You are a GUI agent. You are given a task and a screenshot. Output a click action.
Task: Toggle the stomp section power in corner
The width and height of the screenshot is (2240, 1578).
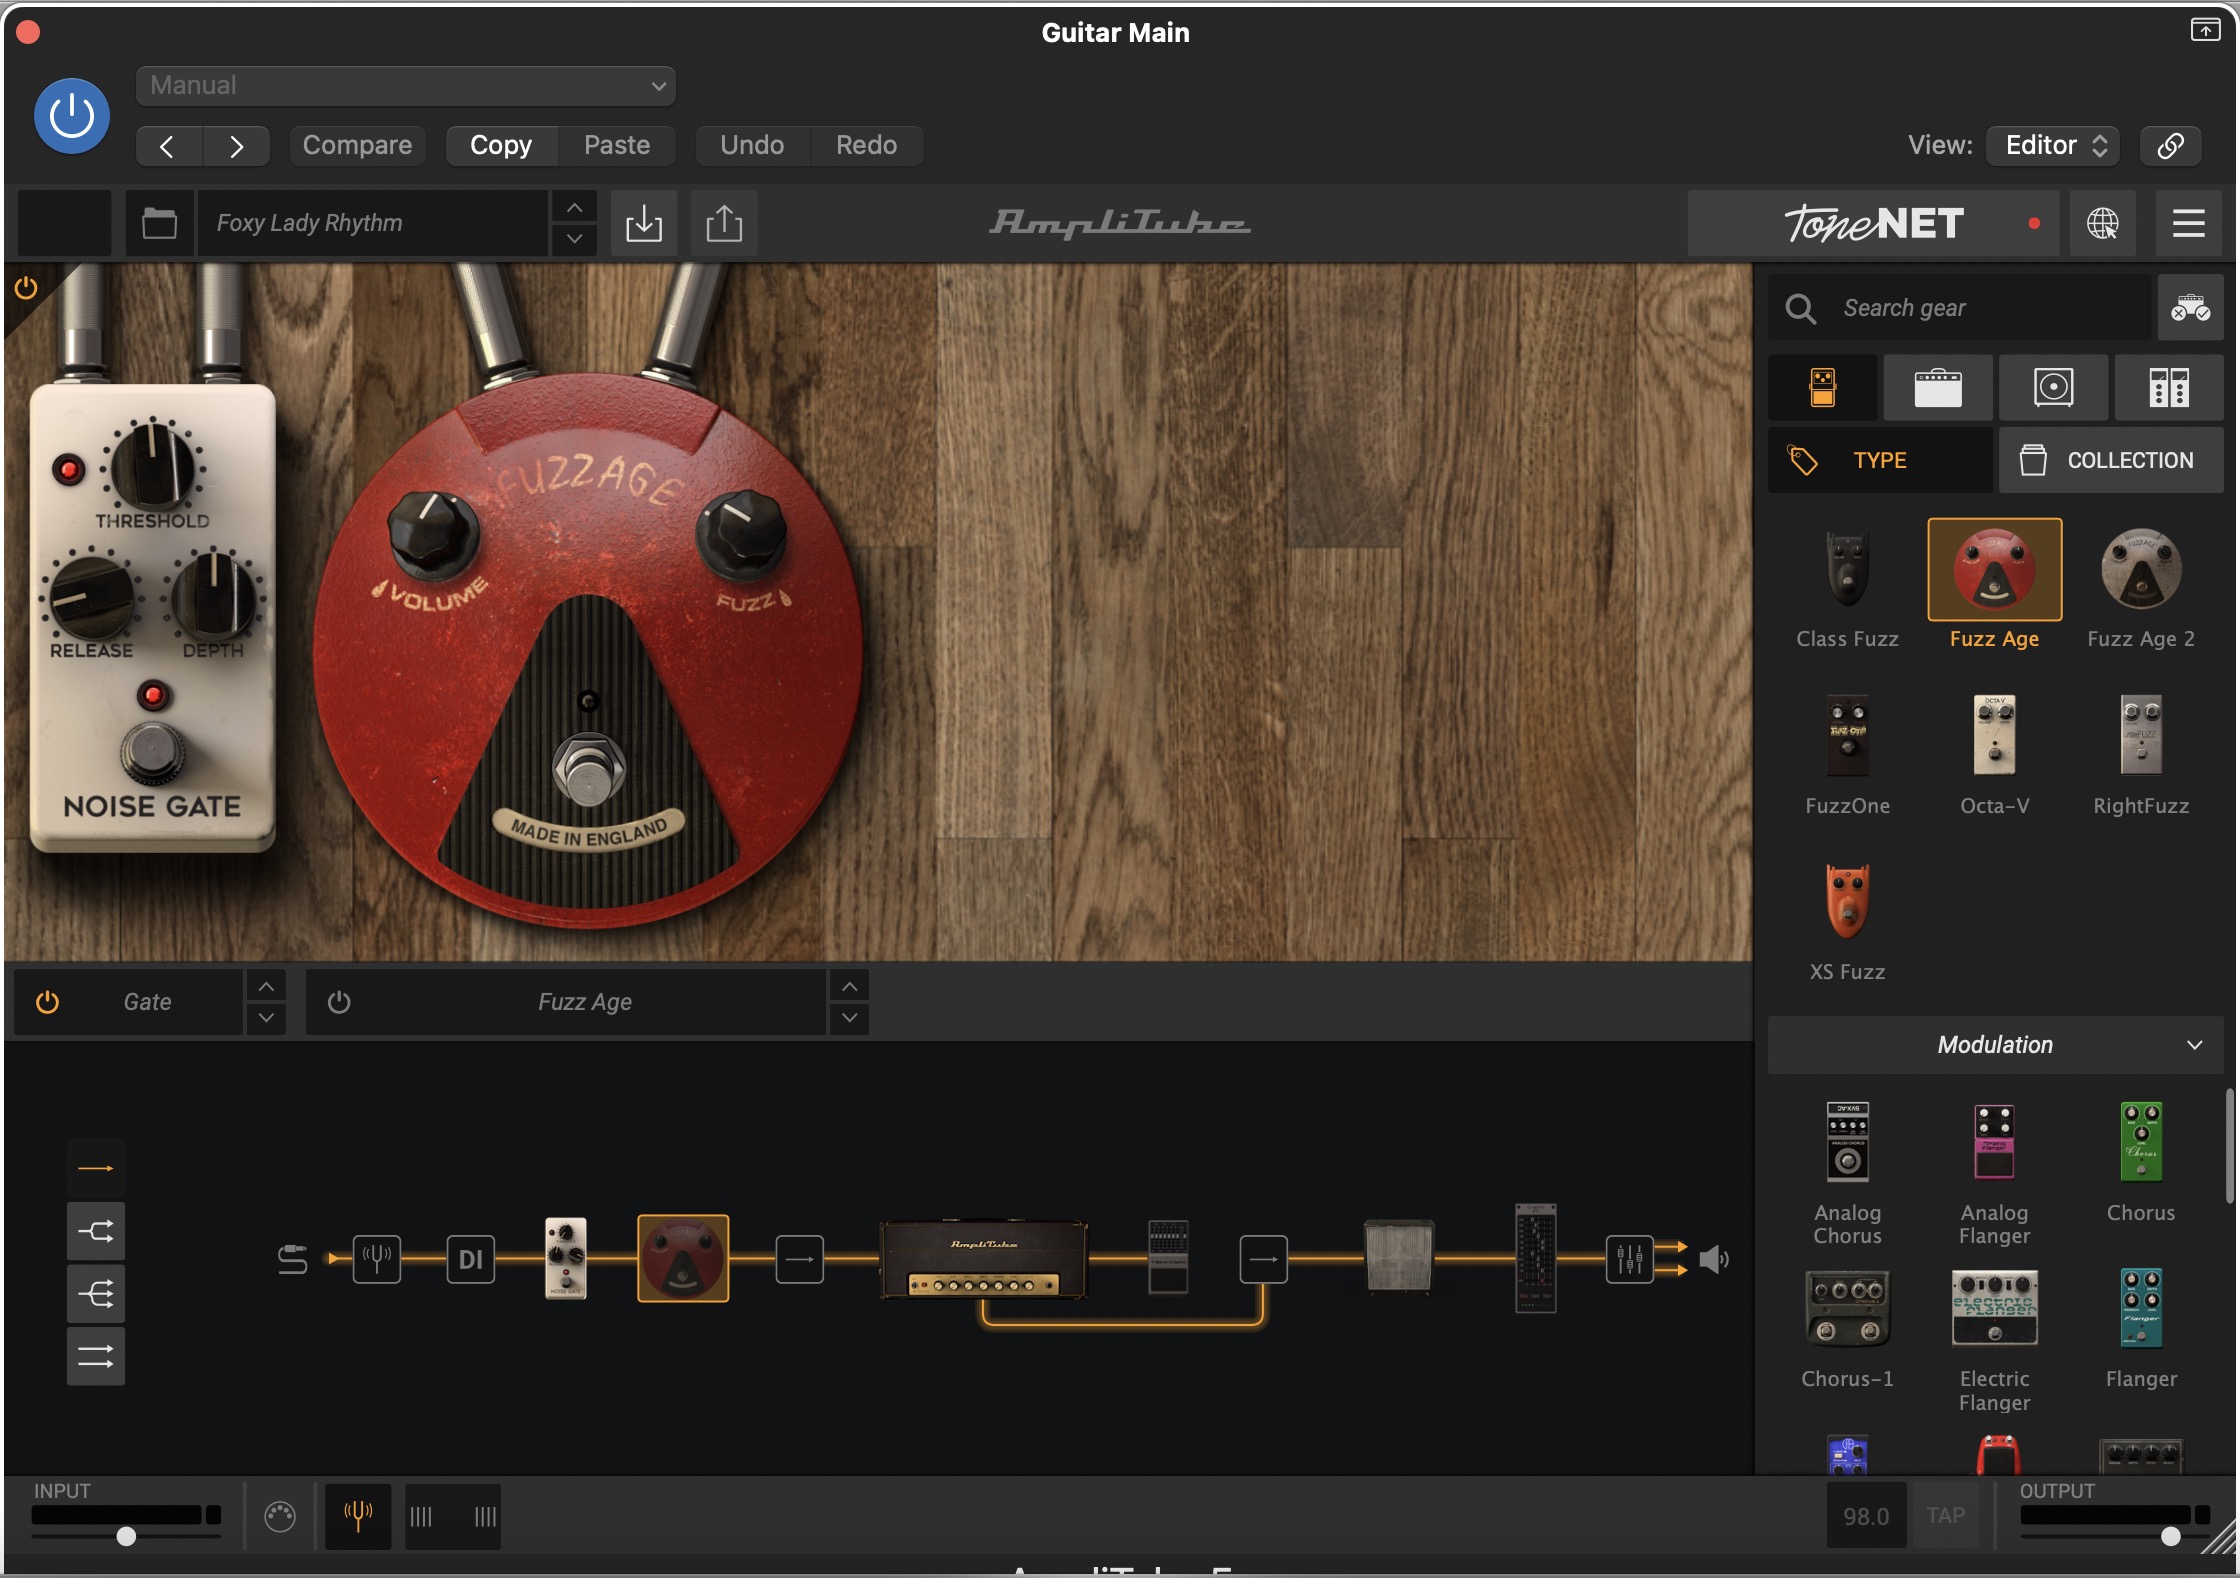click(26, 288)
